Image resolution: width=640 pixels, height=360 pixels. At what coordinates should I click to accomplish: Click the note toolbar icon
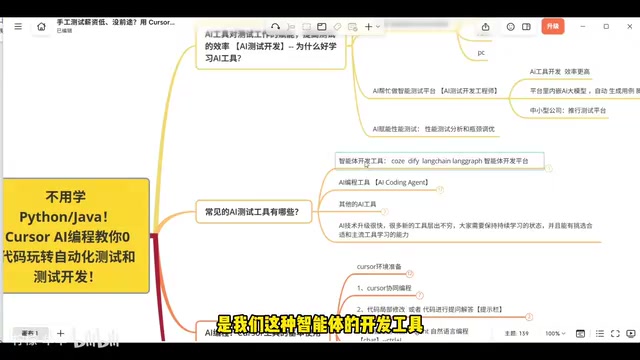tap(353, 27)
